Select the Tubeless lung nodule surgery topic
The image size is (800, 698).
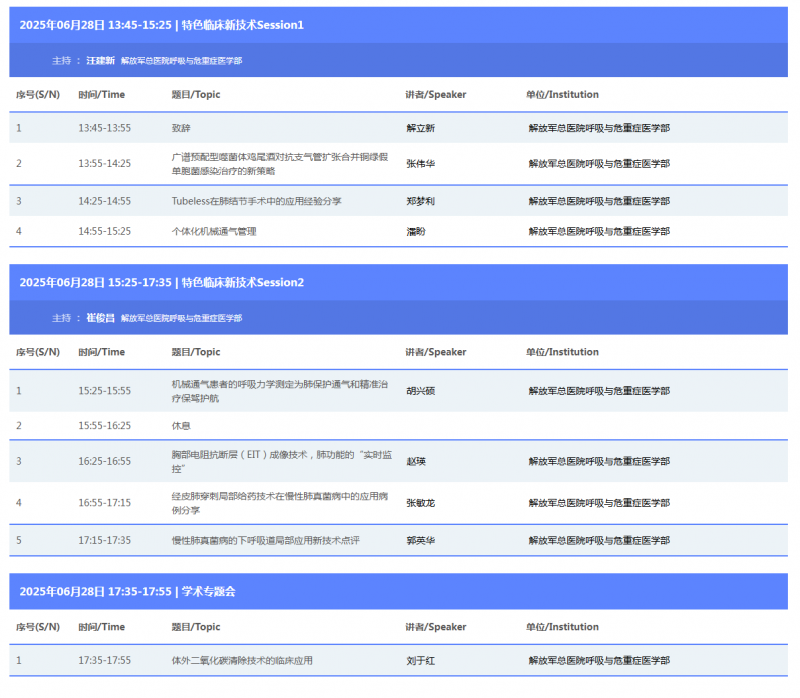pos(257,201)
